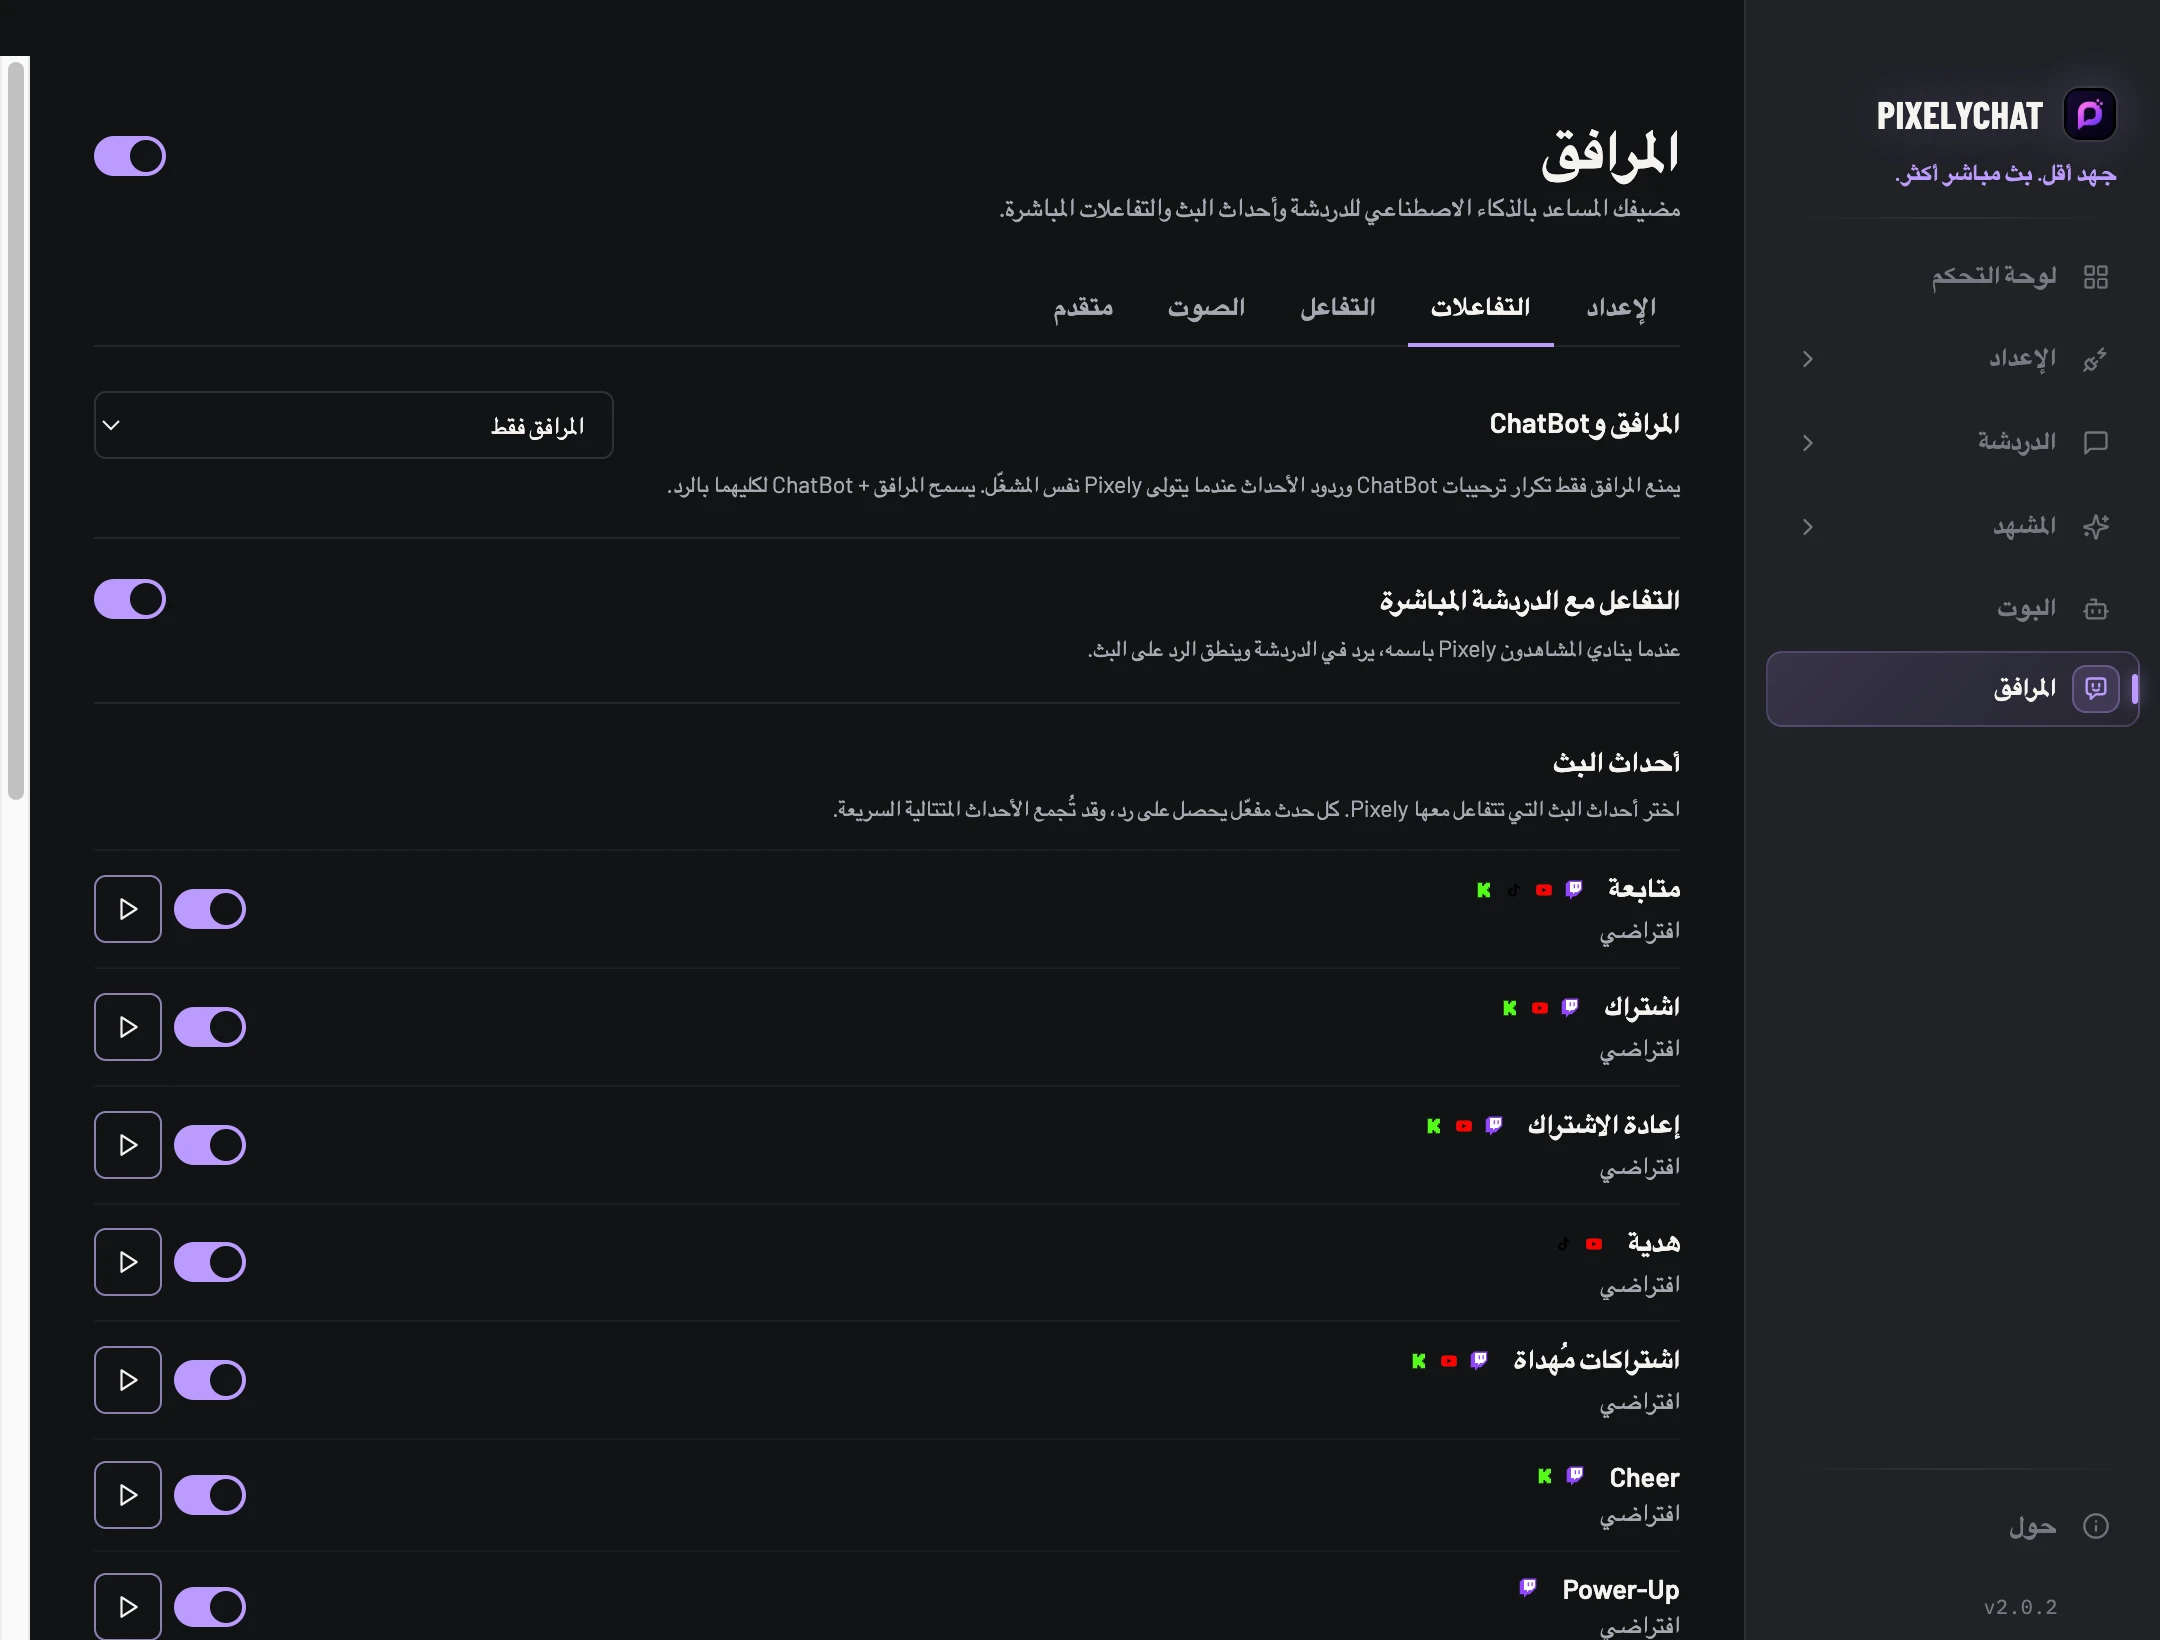Click the المرافق و ChatBot heading
The height and width of the screenshot is (1640, 2160).
1585,424
